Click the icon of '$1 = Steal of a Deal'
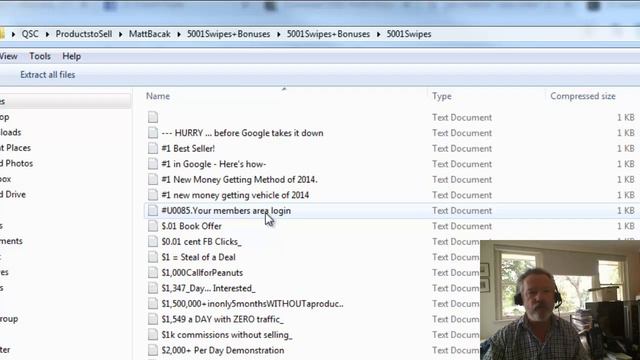The height and width of the screenshot is (360, 640). [153, 257]
